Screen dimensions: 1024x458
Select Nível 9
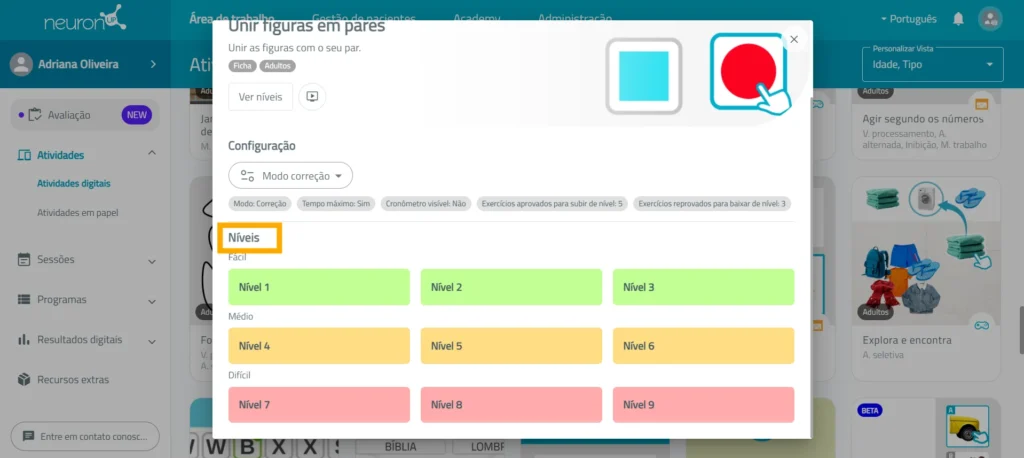pos(703,404)
